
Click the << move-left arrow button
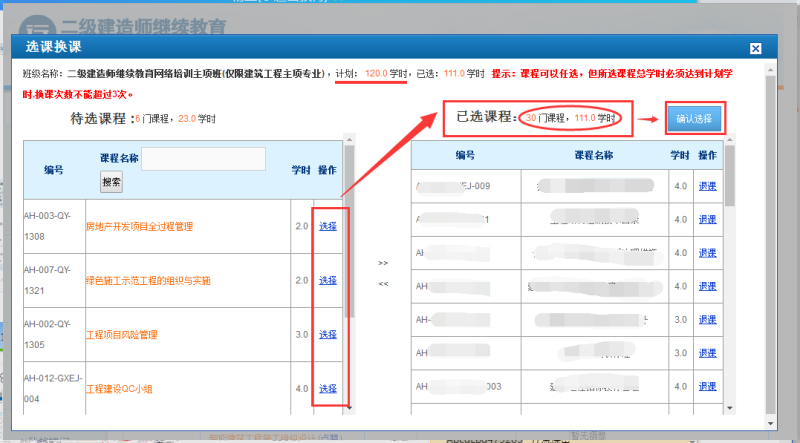click(x=382, y=284)
